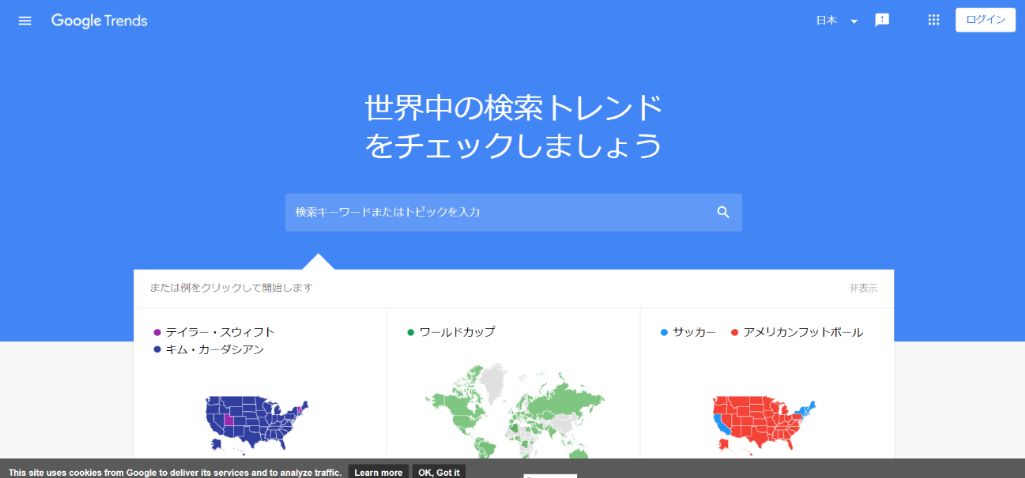The width and height of the screenshot is (1025, 478).
Task: Click the red dot beside アメリカンフットボール
Action: tap(734, 333)
